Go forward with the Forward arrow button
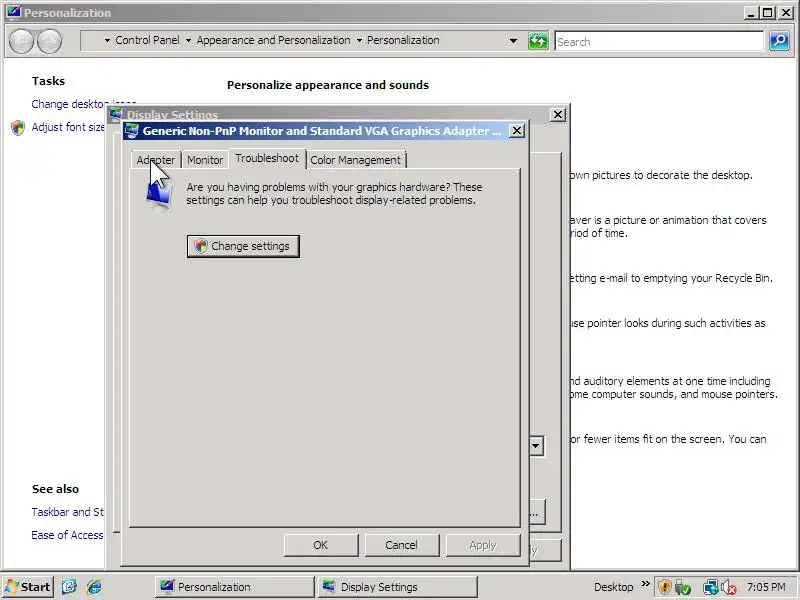Image resolution: width=800 pixels, height=600 pixels. point(49,41)
